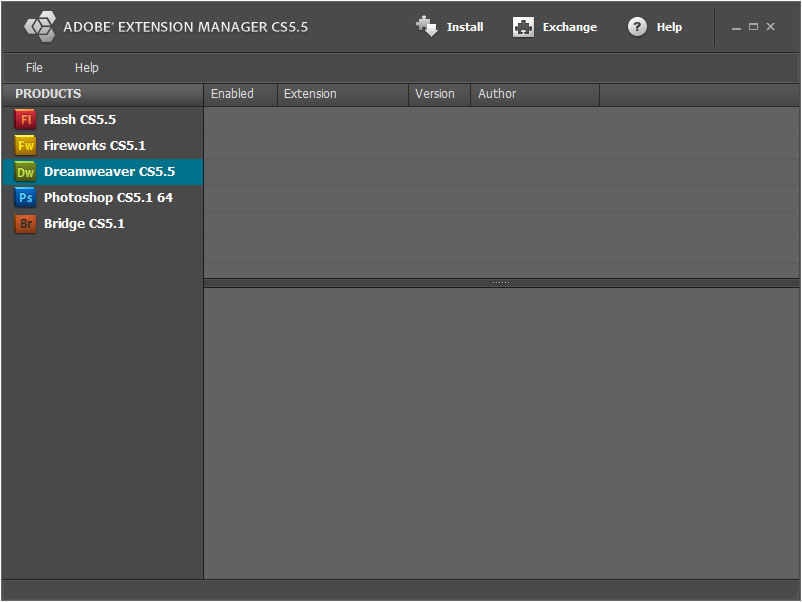Click the Photoshop Ps icon
802x602 pixels.
(24, 197)
